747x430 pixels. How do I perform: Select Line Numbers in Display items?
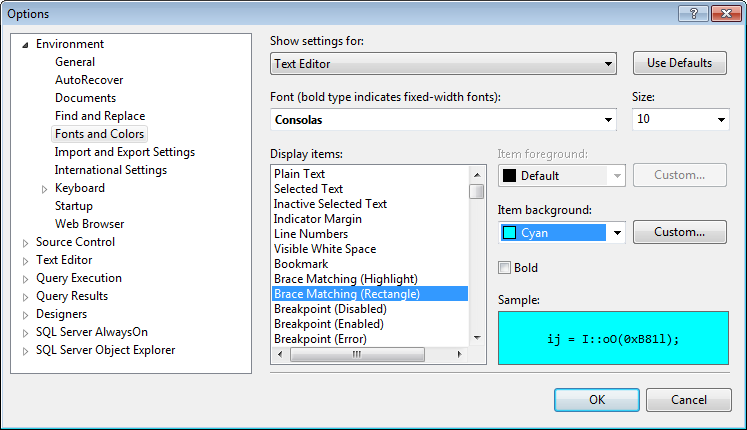pyautogui.click(x=311, y=234)
